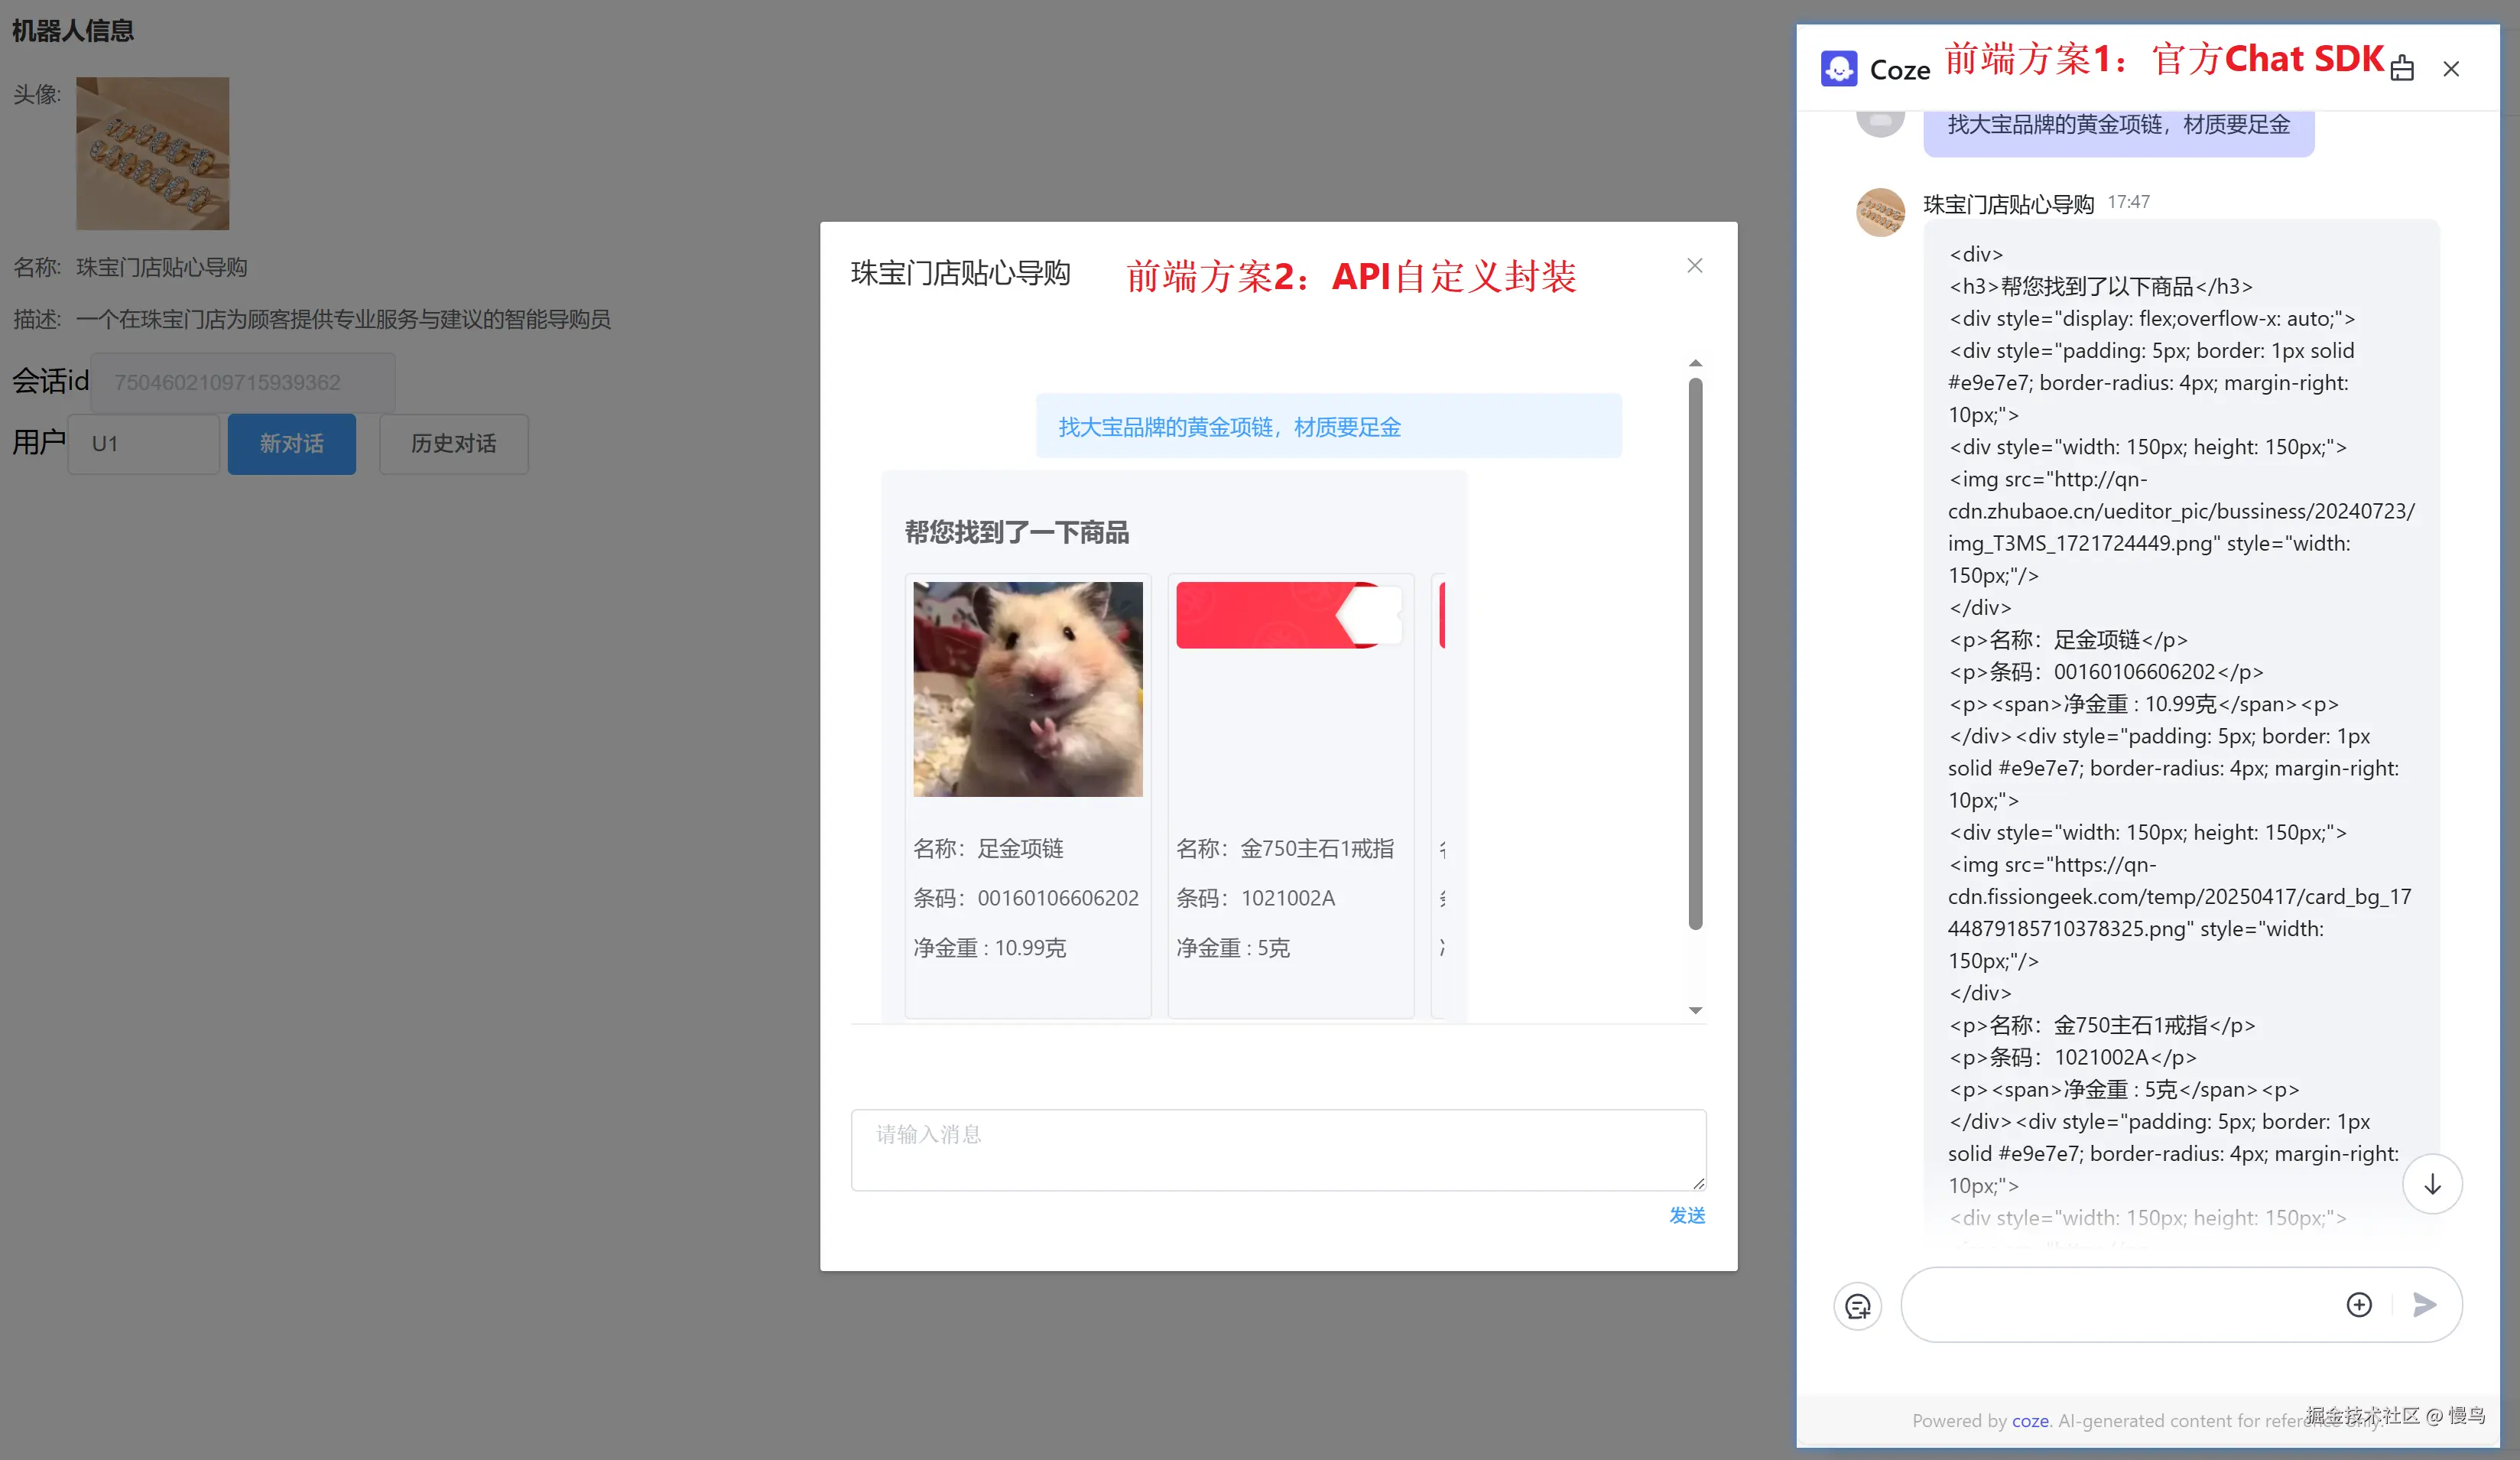Click the brush clear-history icon
Image resolution: width=2520 pixels, height=1460 pixels.
[x=2402, y=68]
